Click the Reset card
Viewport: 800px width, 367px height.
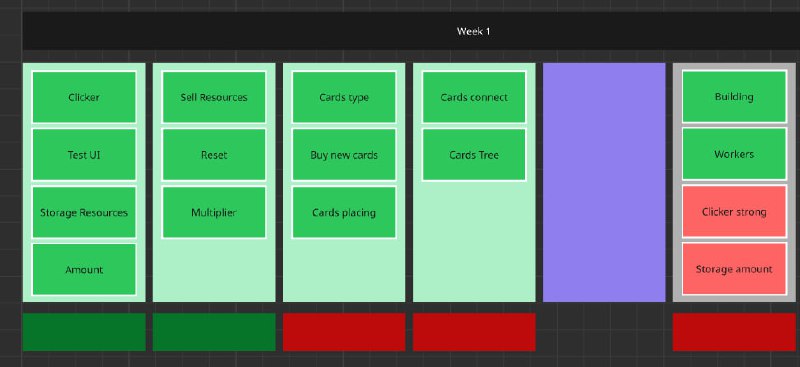pyautogui.click(x=214, y=155)
